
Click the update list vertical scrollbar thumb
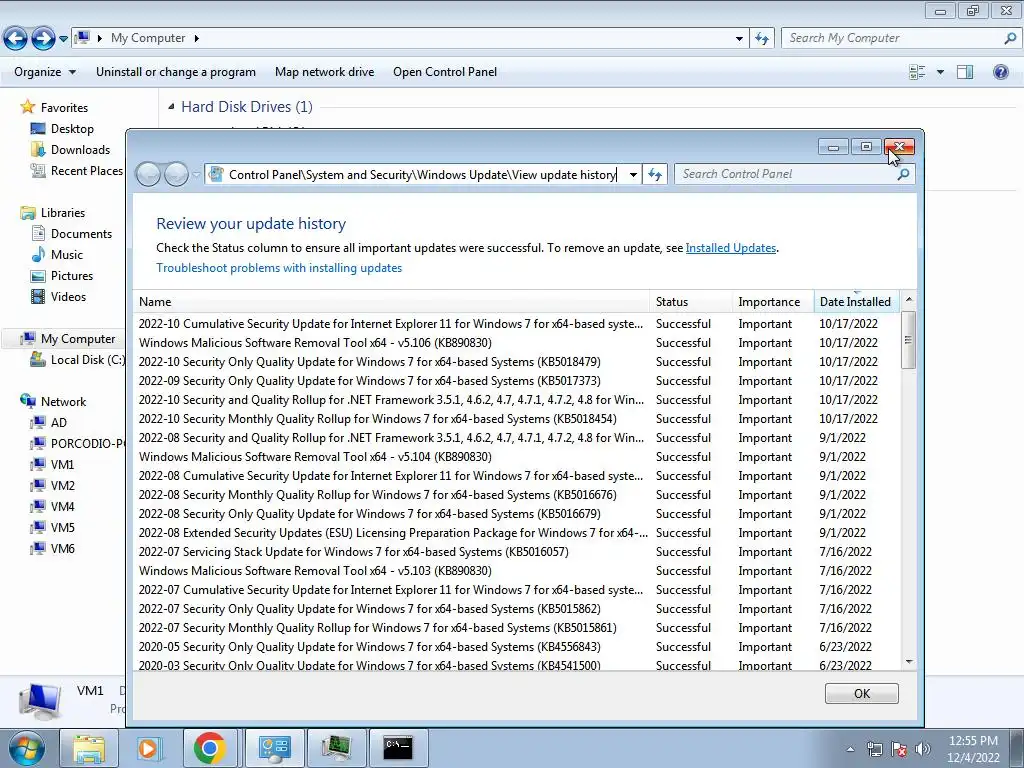pyautogui.click(x=908, y=340)
